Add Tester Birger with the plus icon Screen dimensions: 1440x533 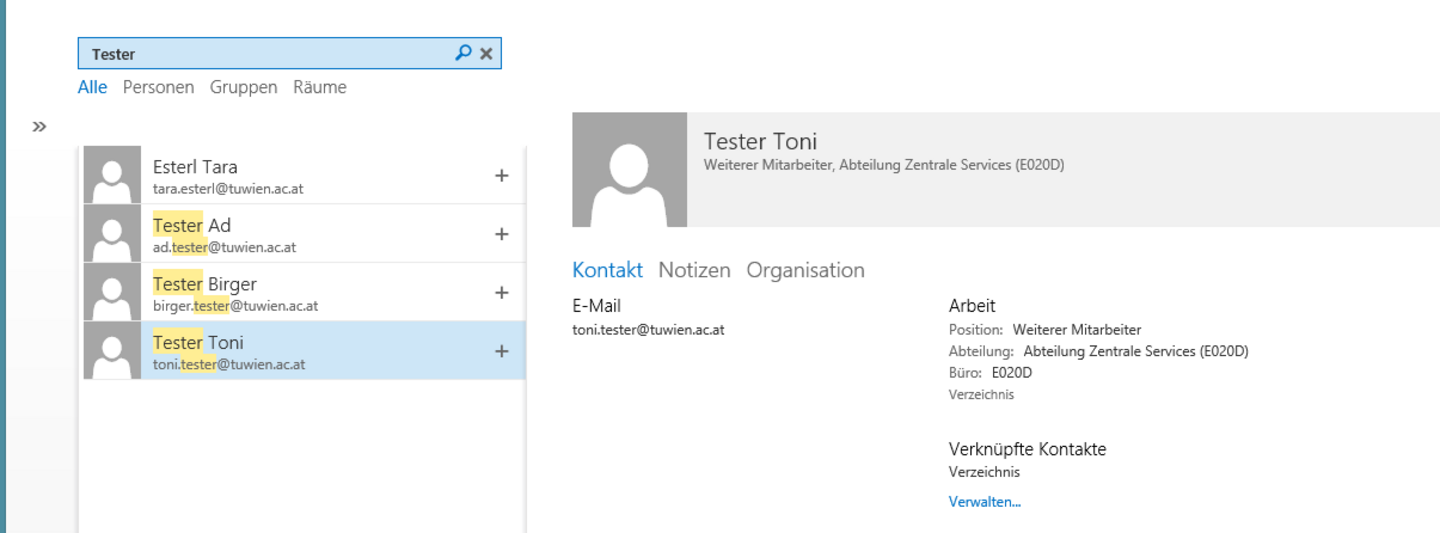(502, 293)
